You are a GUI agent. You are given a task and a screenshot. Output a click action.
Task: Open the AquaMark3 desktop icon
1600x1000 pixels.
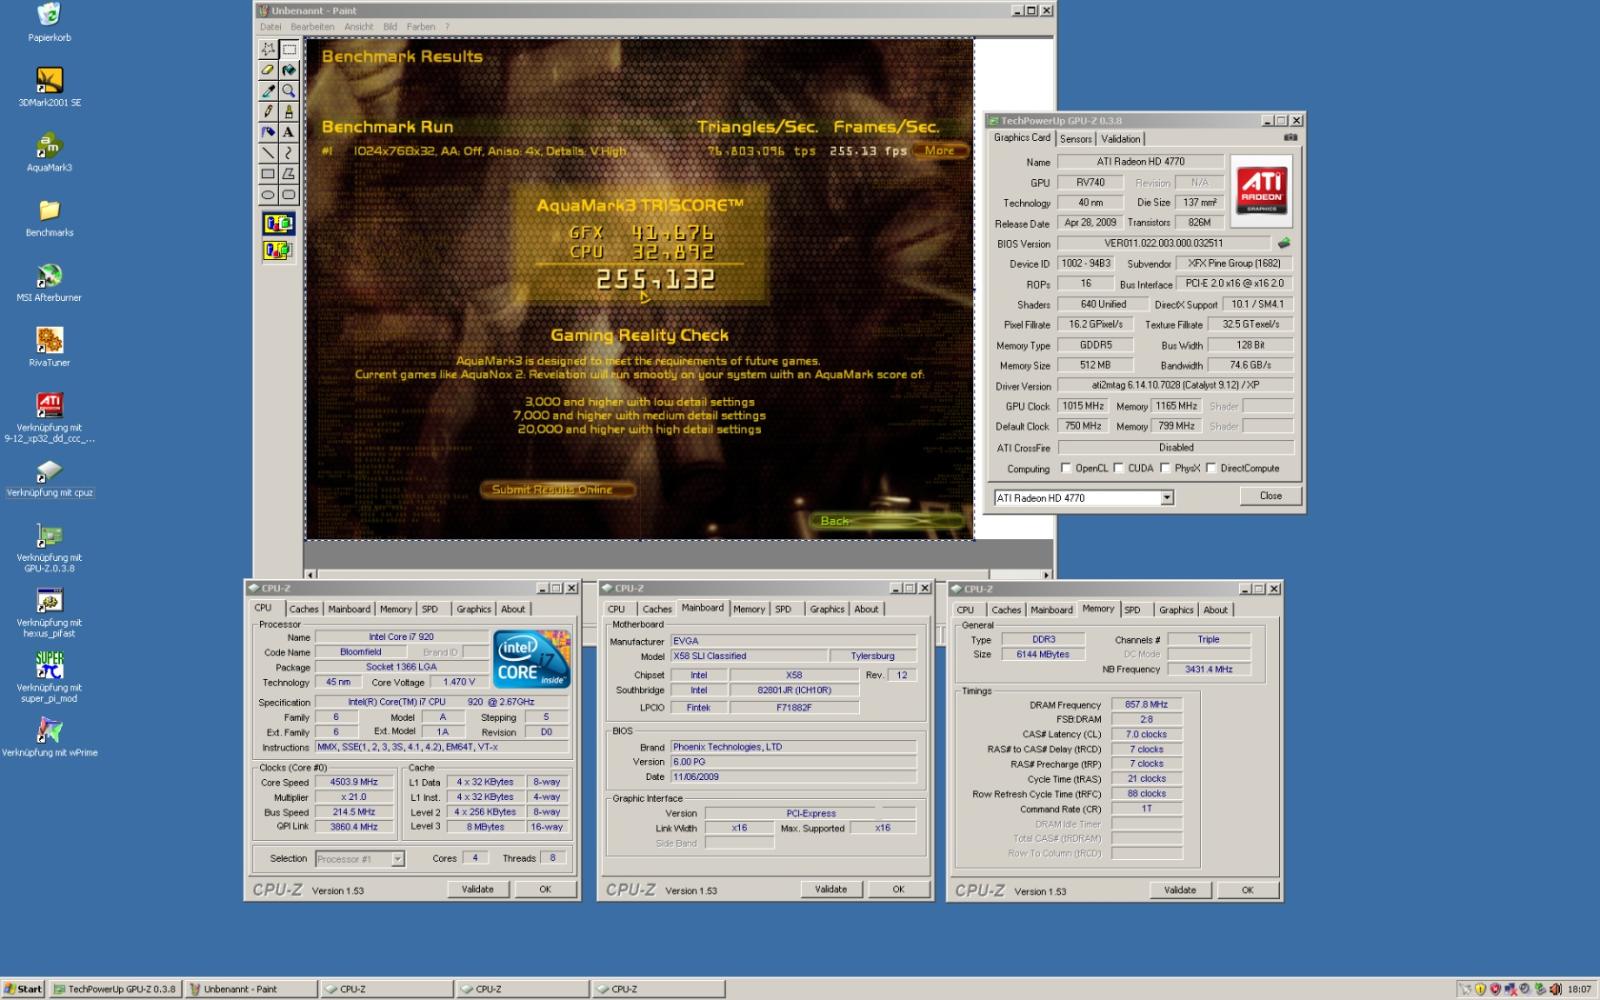click(x=49, y=152)
